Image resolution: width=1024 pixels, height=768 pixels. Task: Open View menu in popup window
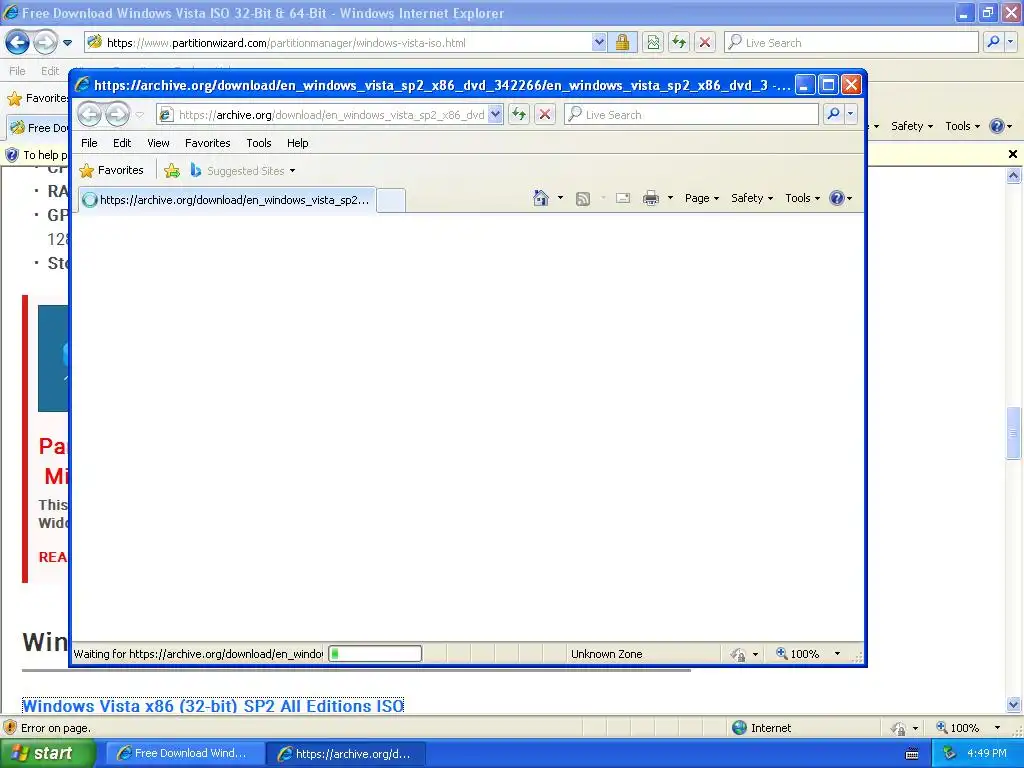click(x=158, y=143)
